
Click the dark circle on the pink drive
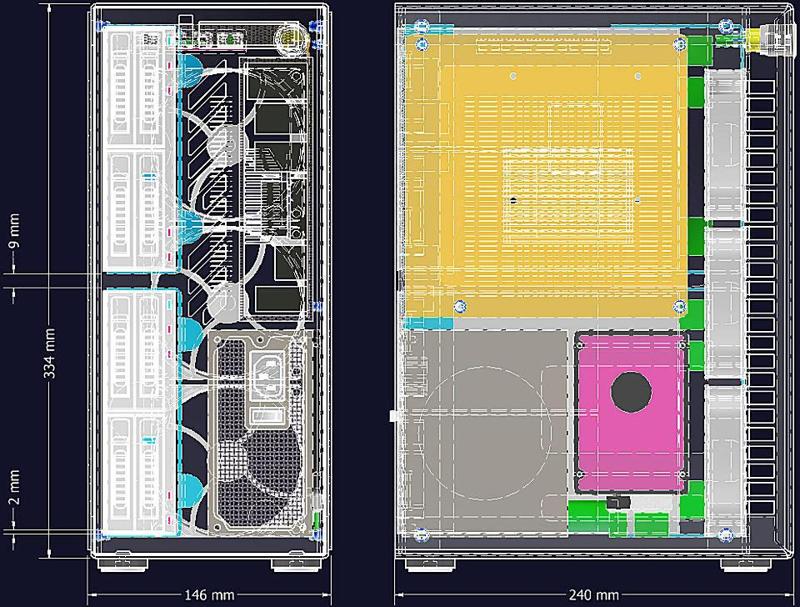point(631,392)
